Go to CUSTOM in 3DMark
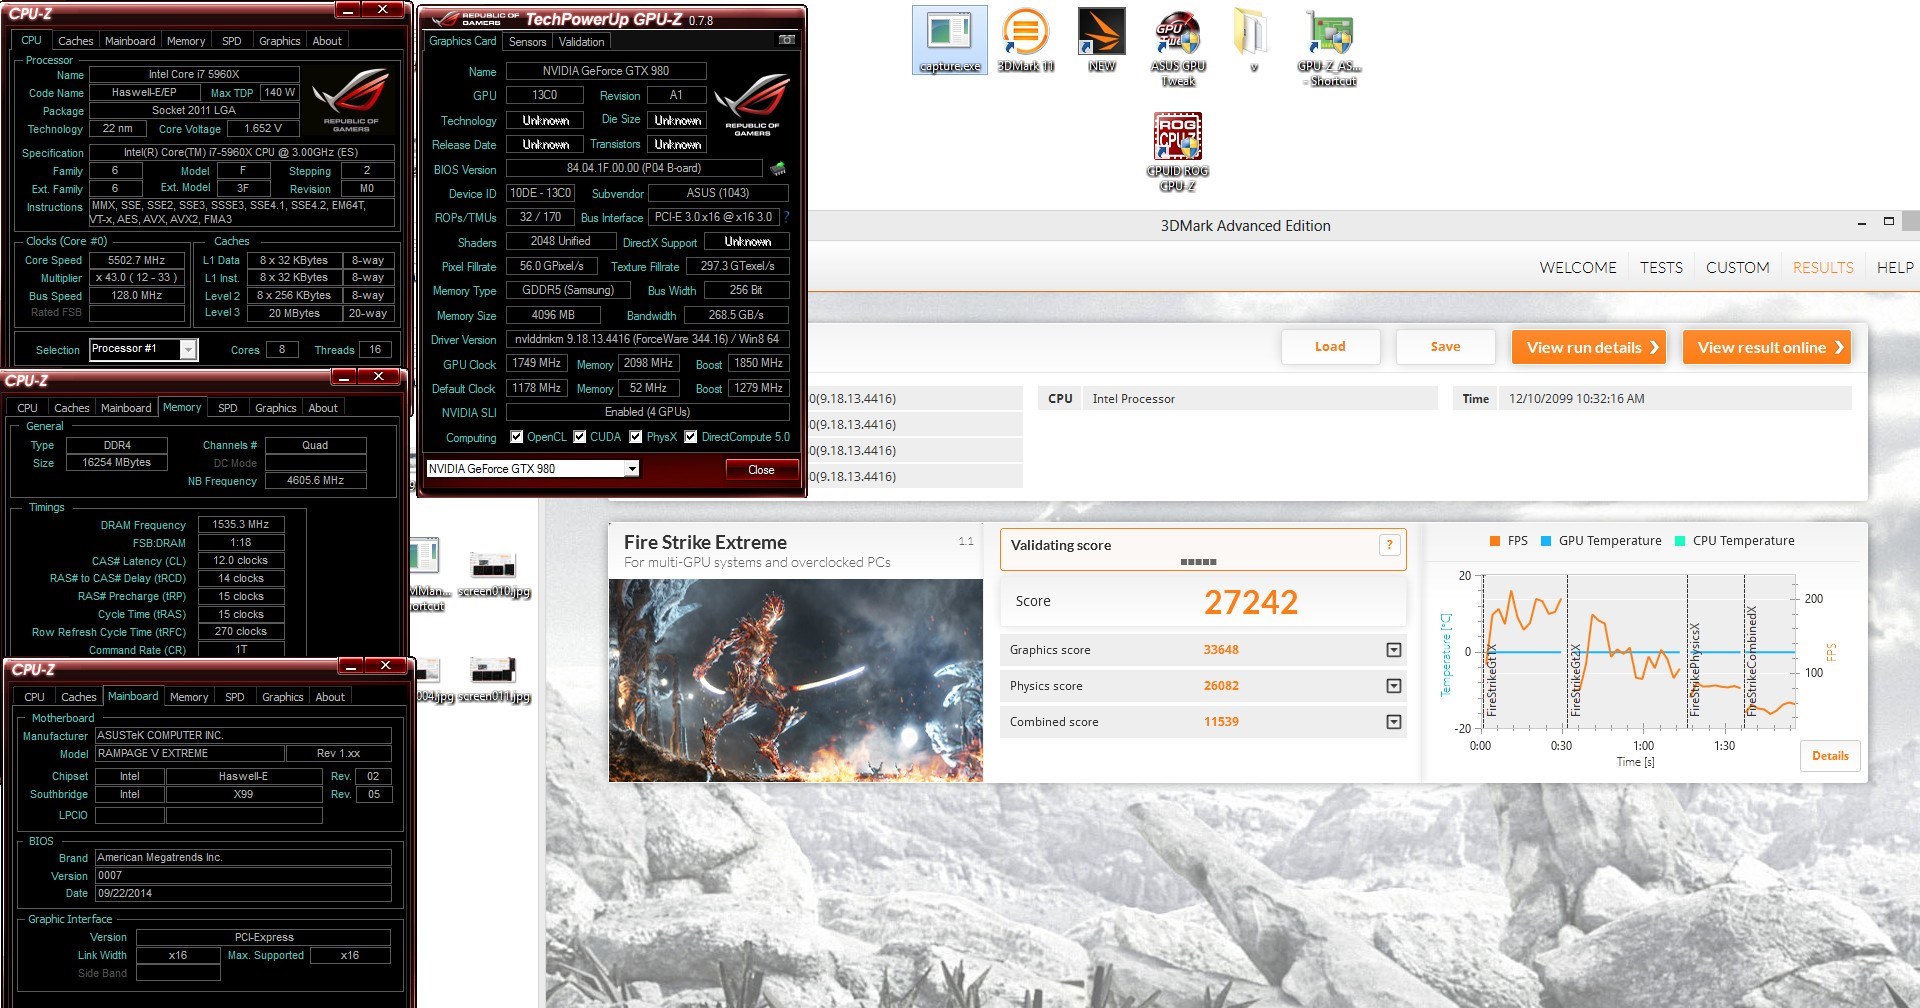This screenshot has height=1008, width=1920. coord(1737,268)
